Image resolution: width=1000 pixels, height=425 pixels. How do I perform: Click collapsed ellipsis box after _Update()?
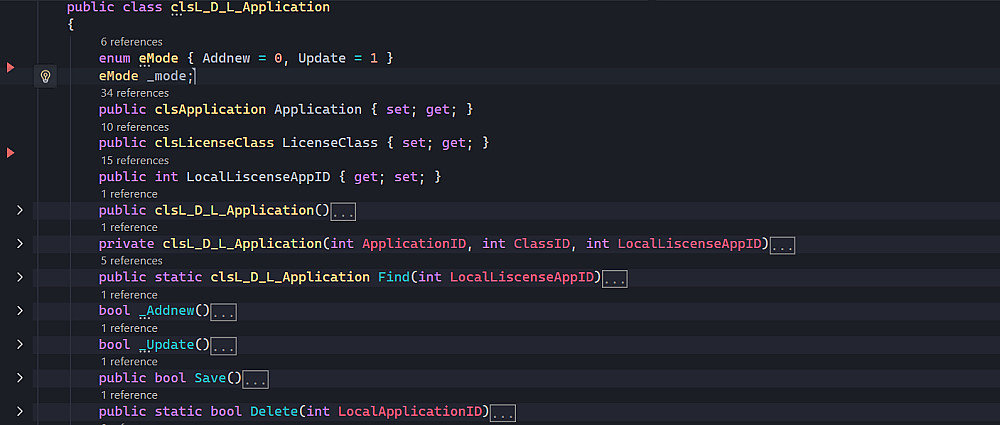[224, 347]
